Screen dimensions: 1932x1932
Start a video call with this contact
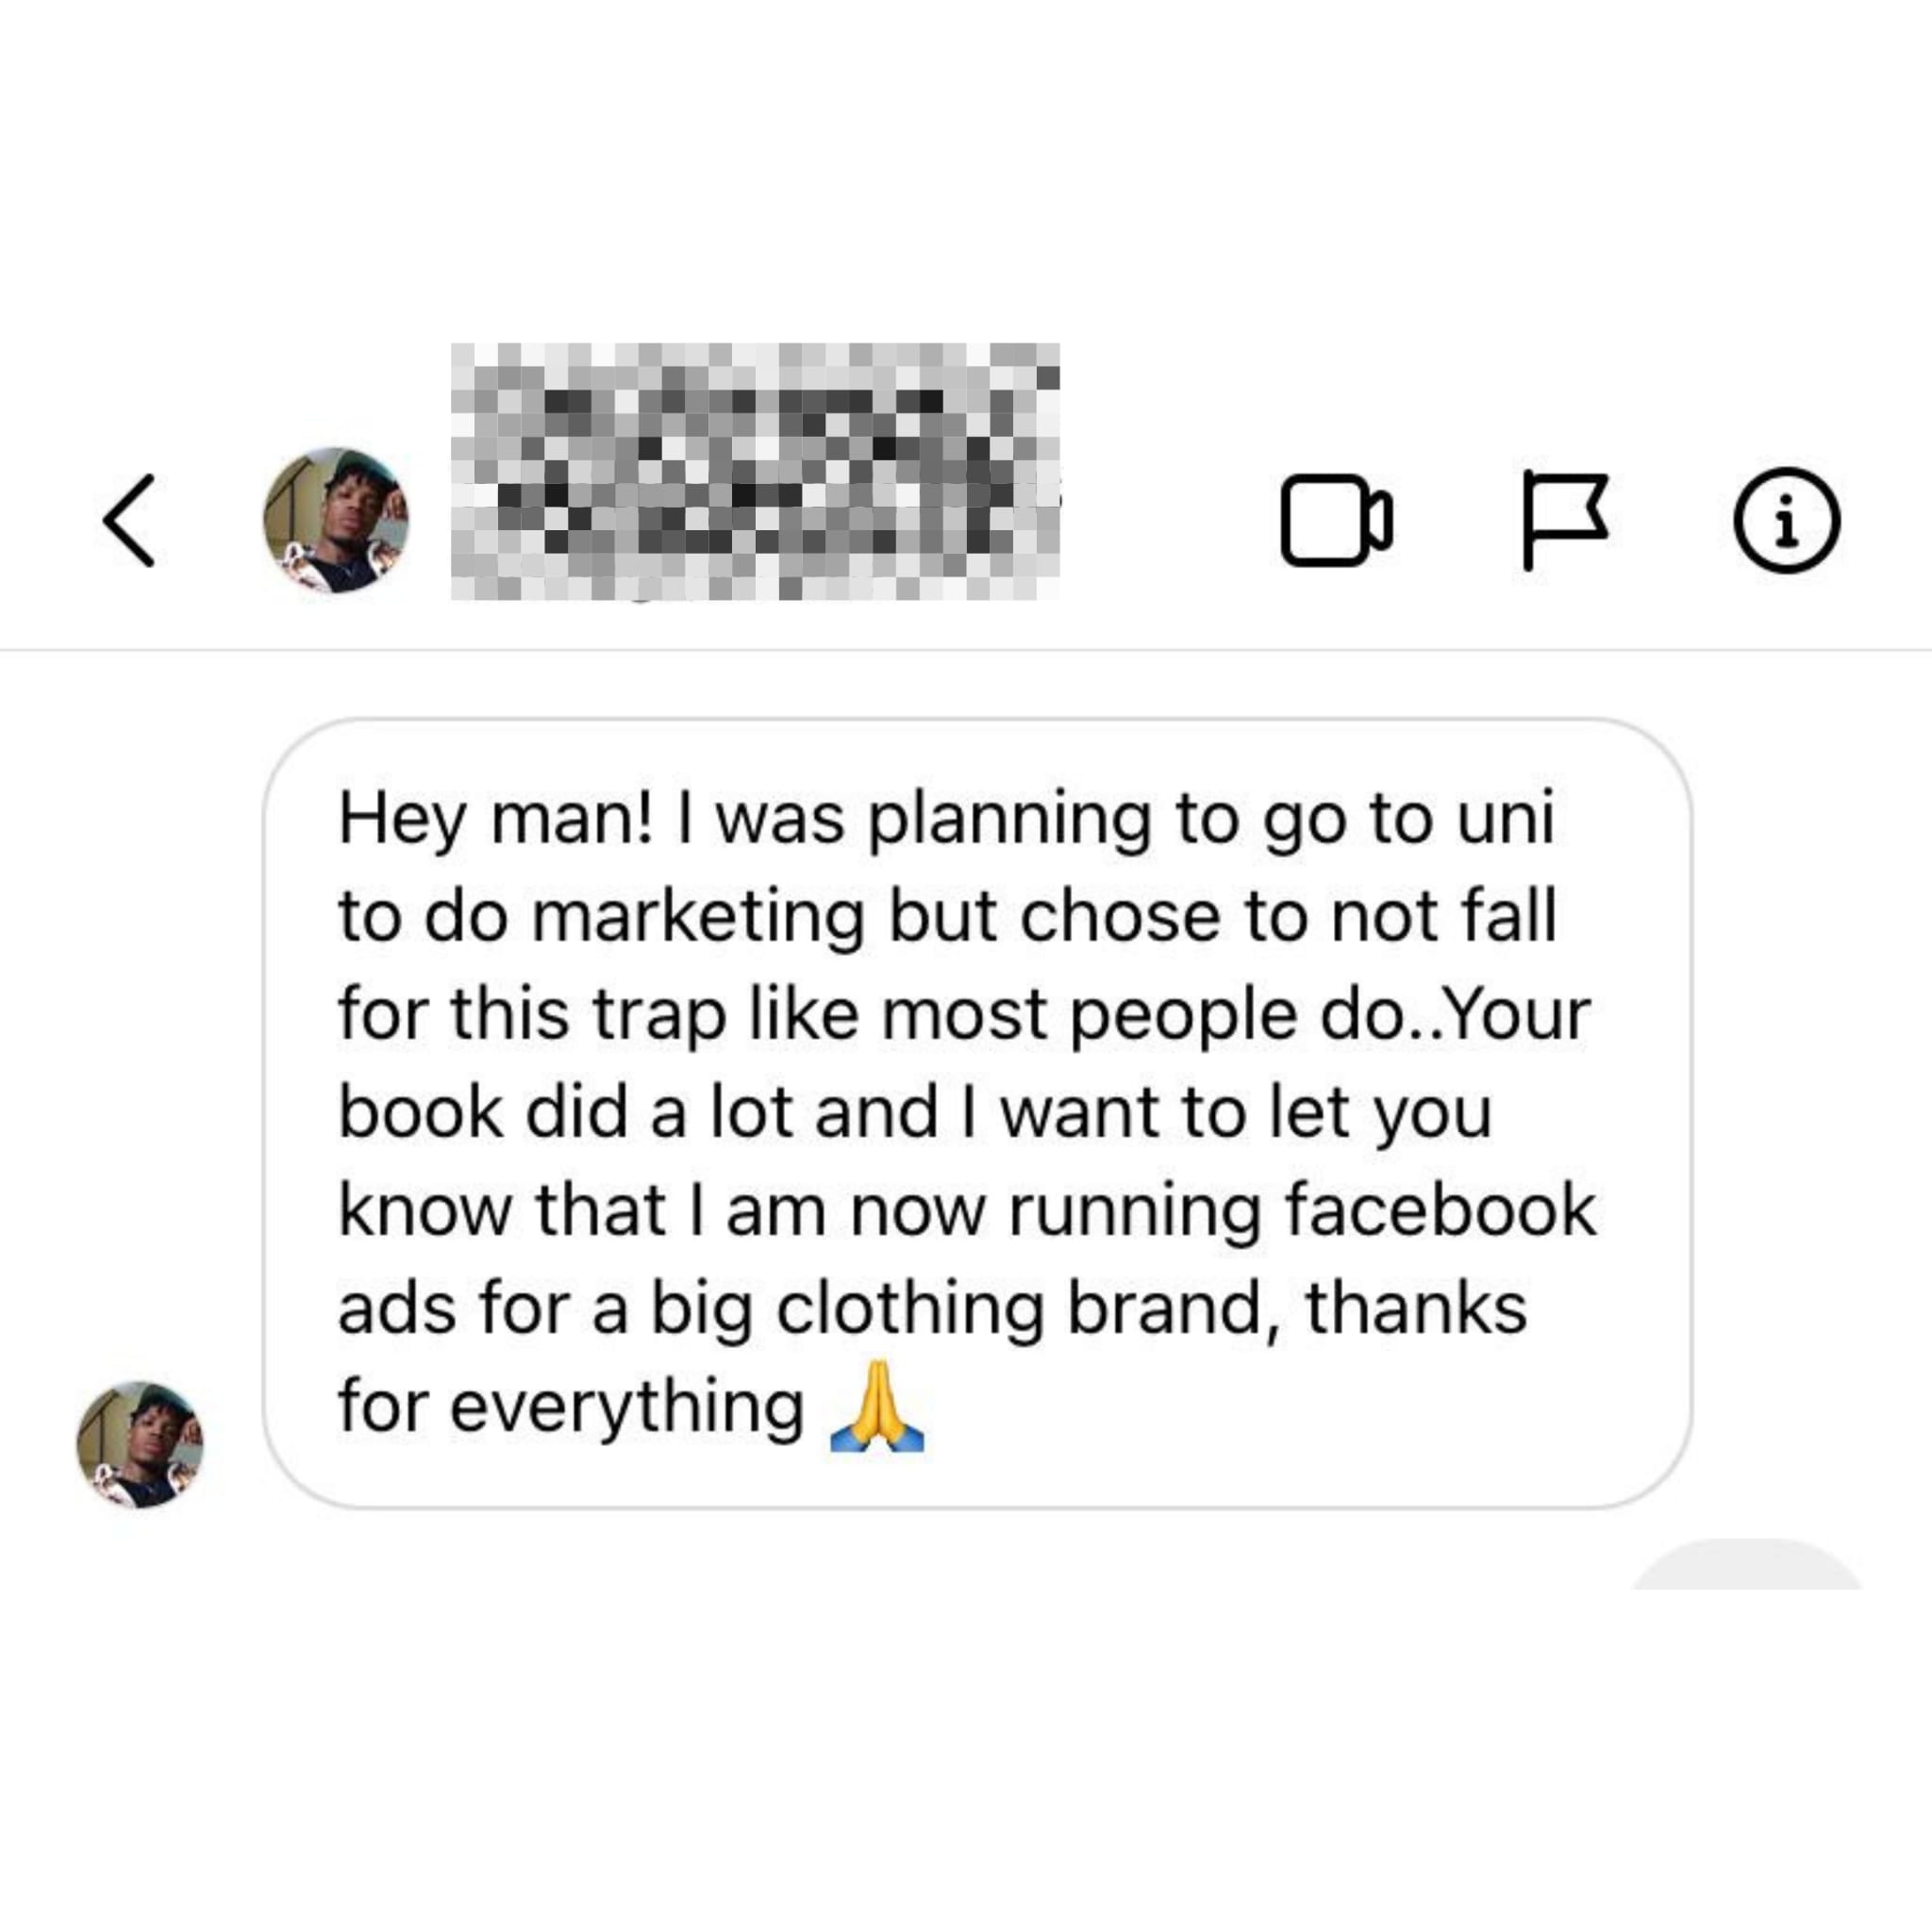click(x=1335, y=520)
